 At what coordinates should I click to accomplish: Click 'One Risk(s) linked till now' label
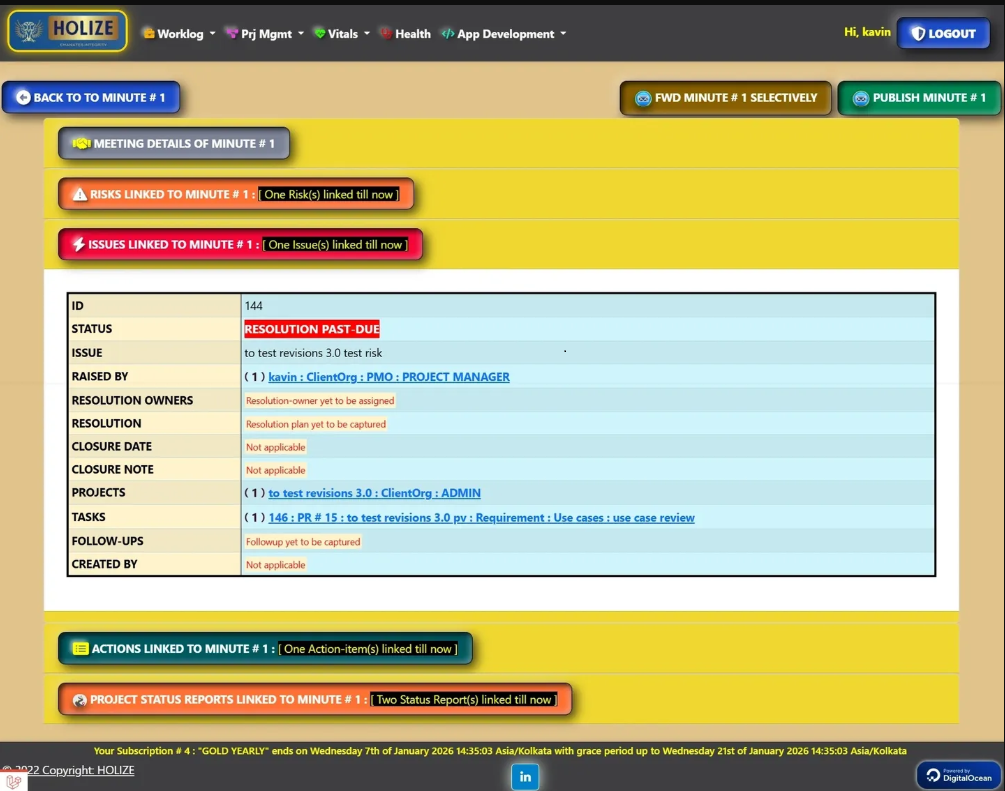[x=329, y=194]
